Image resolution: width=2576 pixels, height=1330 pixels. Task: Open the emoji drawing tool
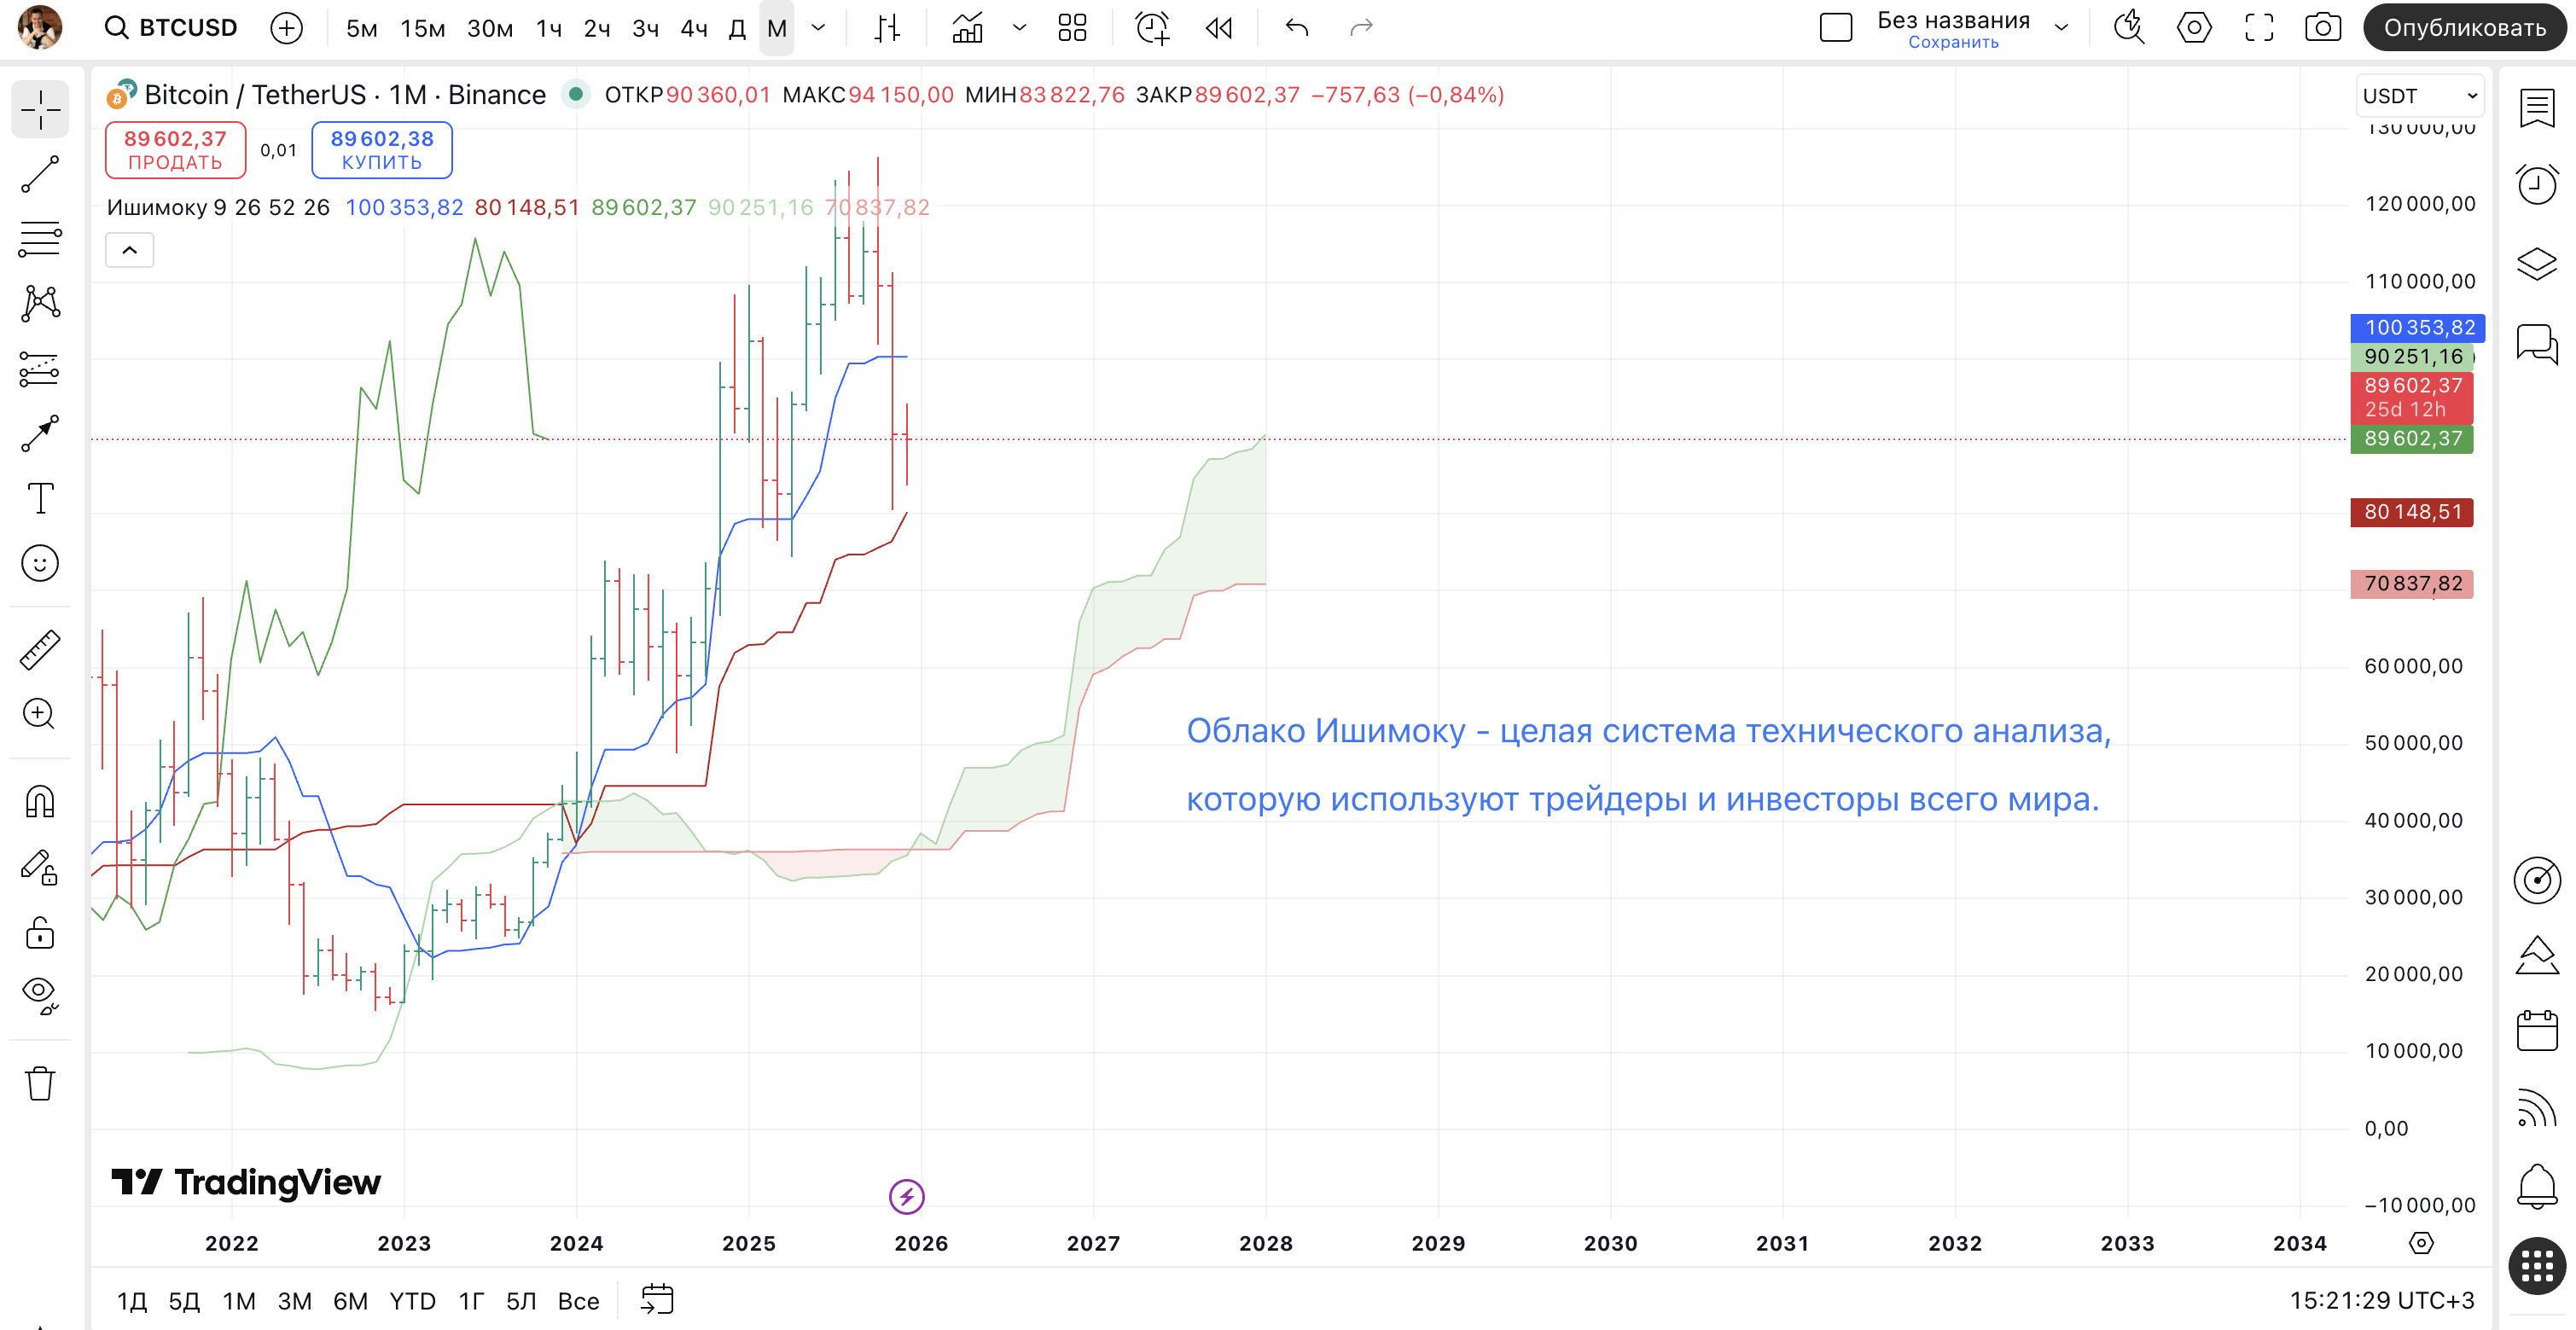click(x=40, y=563)
